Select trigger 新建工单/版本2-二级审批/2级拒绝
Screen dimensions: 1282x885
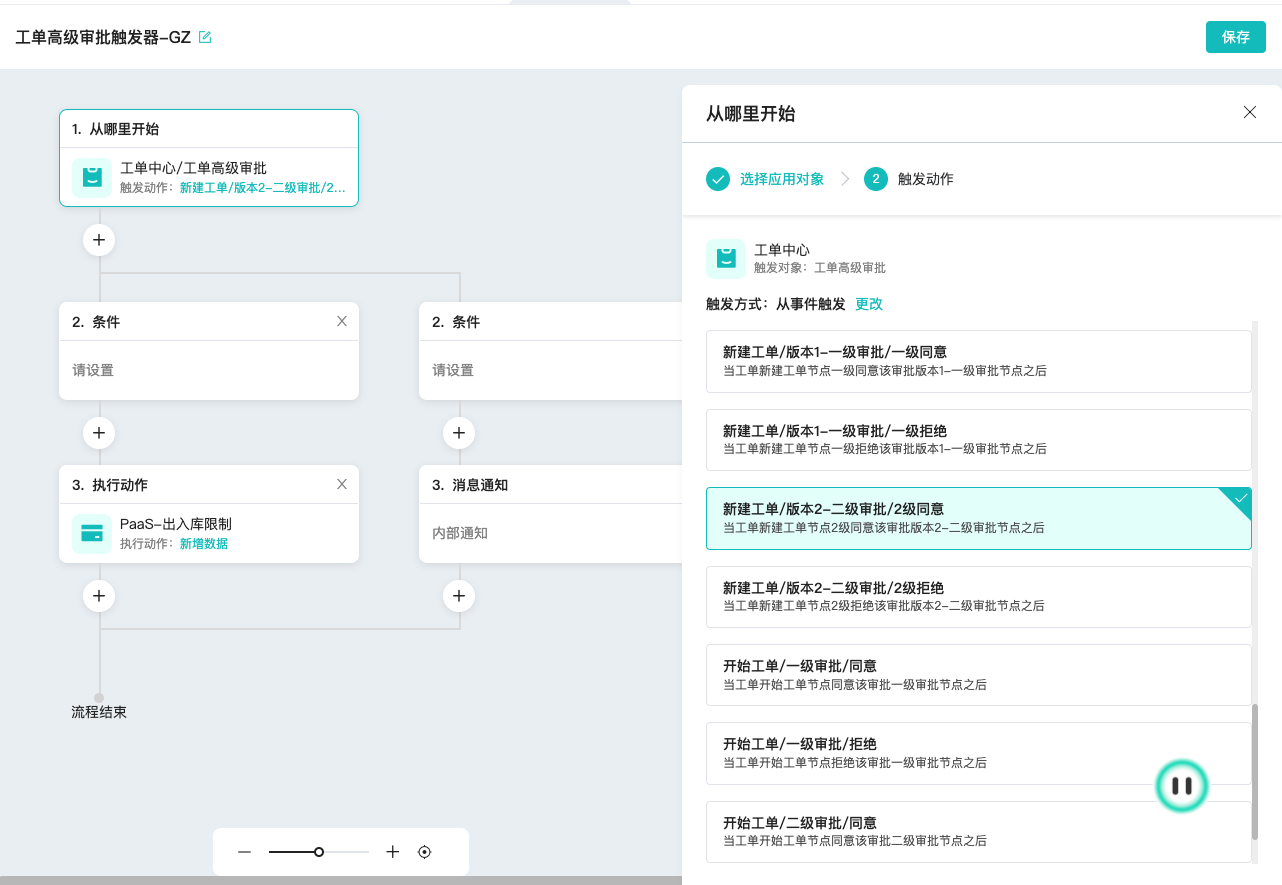point(979,597)
